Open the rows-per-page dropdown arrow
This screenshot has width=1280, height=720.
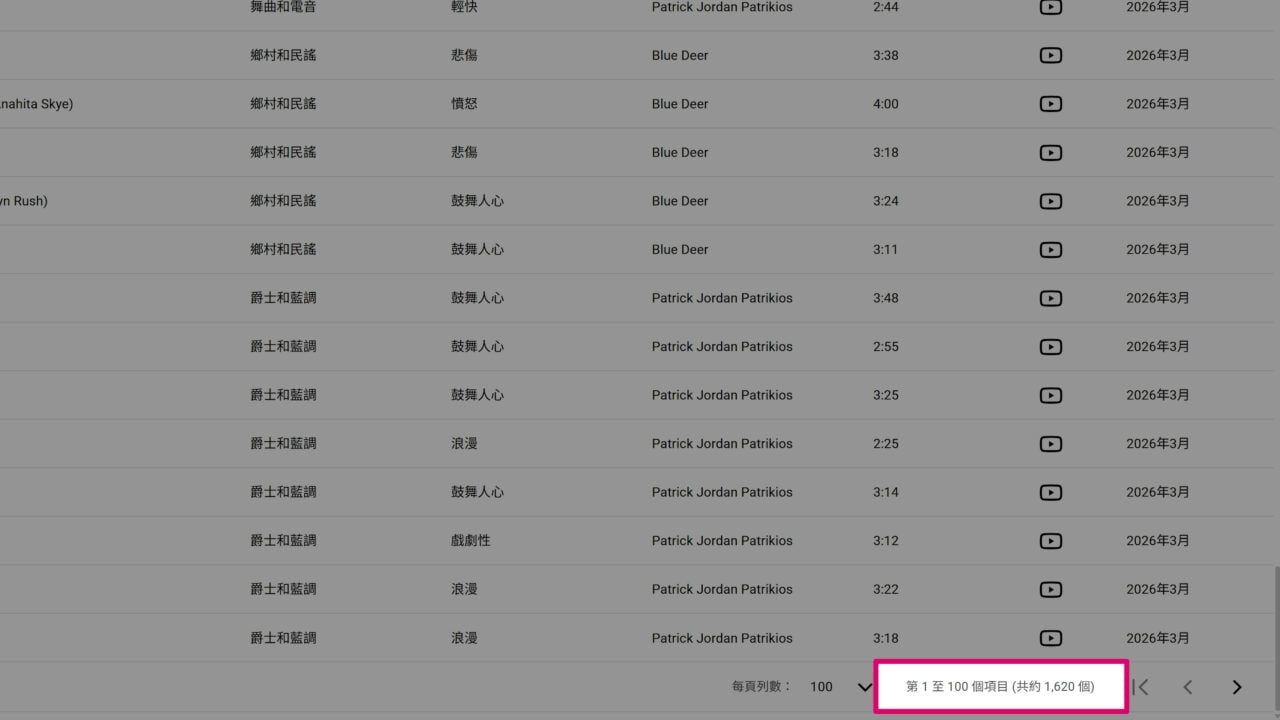point(865,687)
